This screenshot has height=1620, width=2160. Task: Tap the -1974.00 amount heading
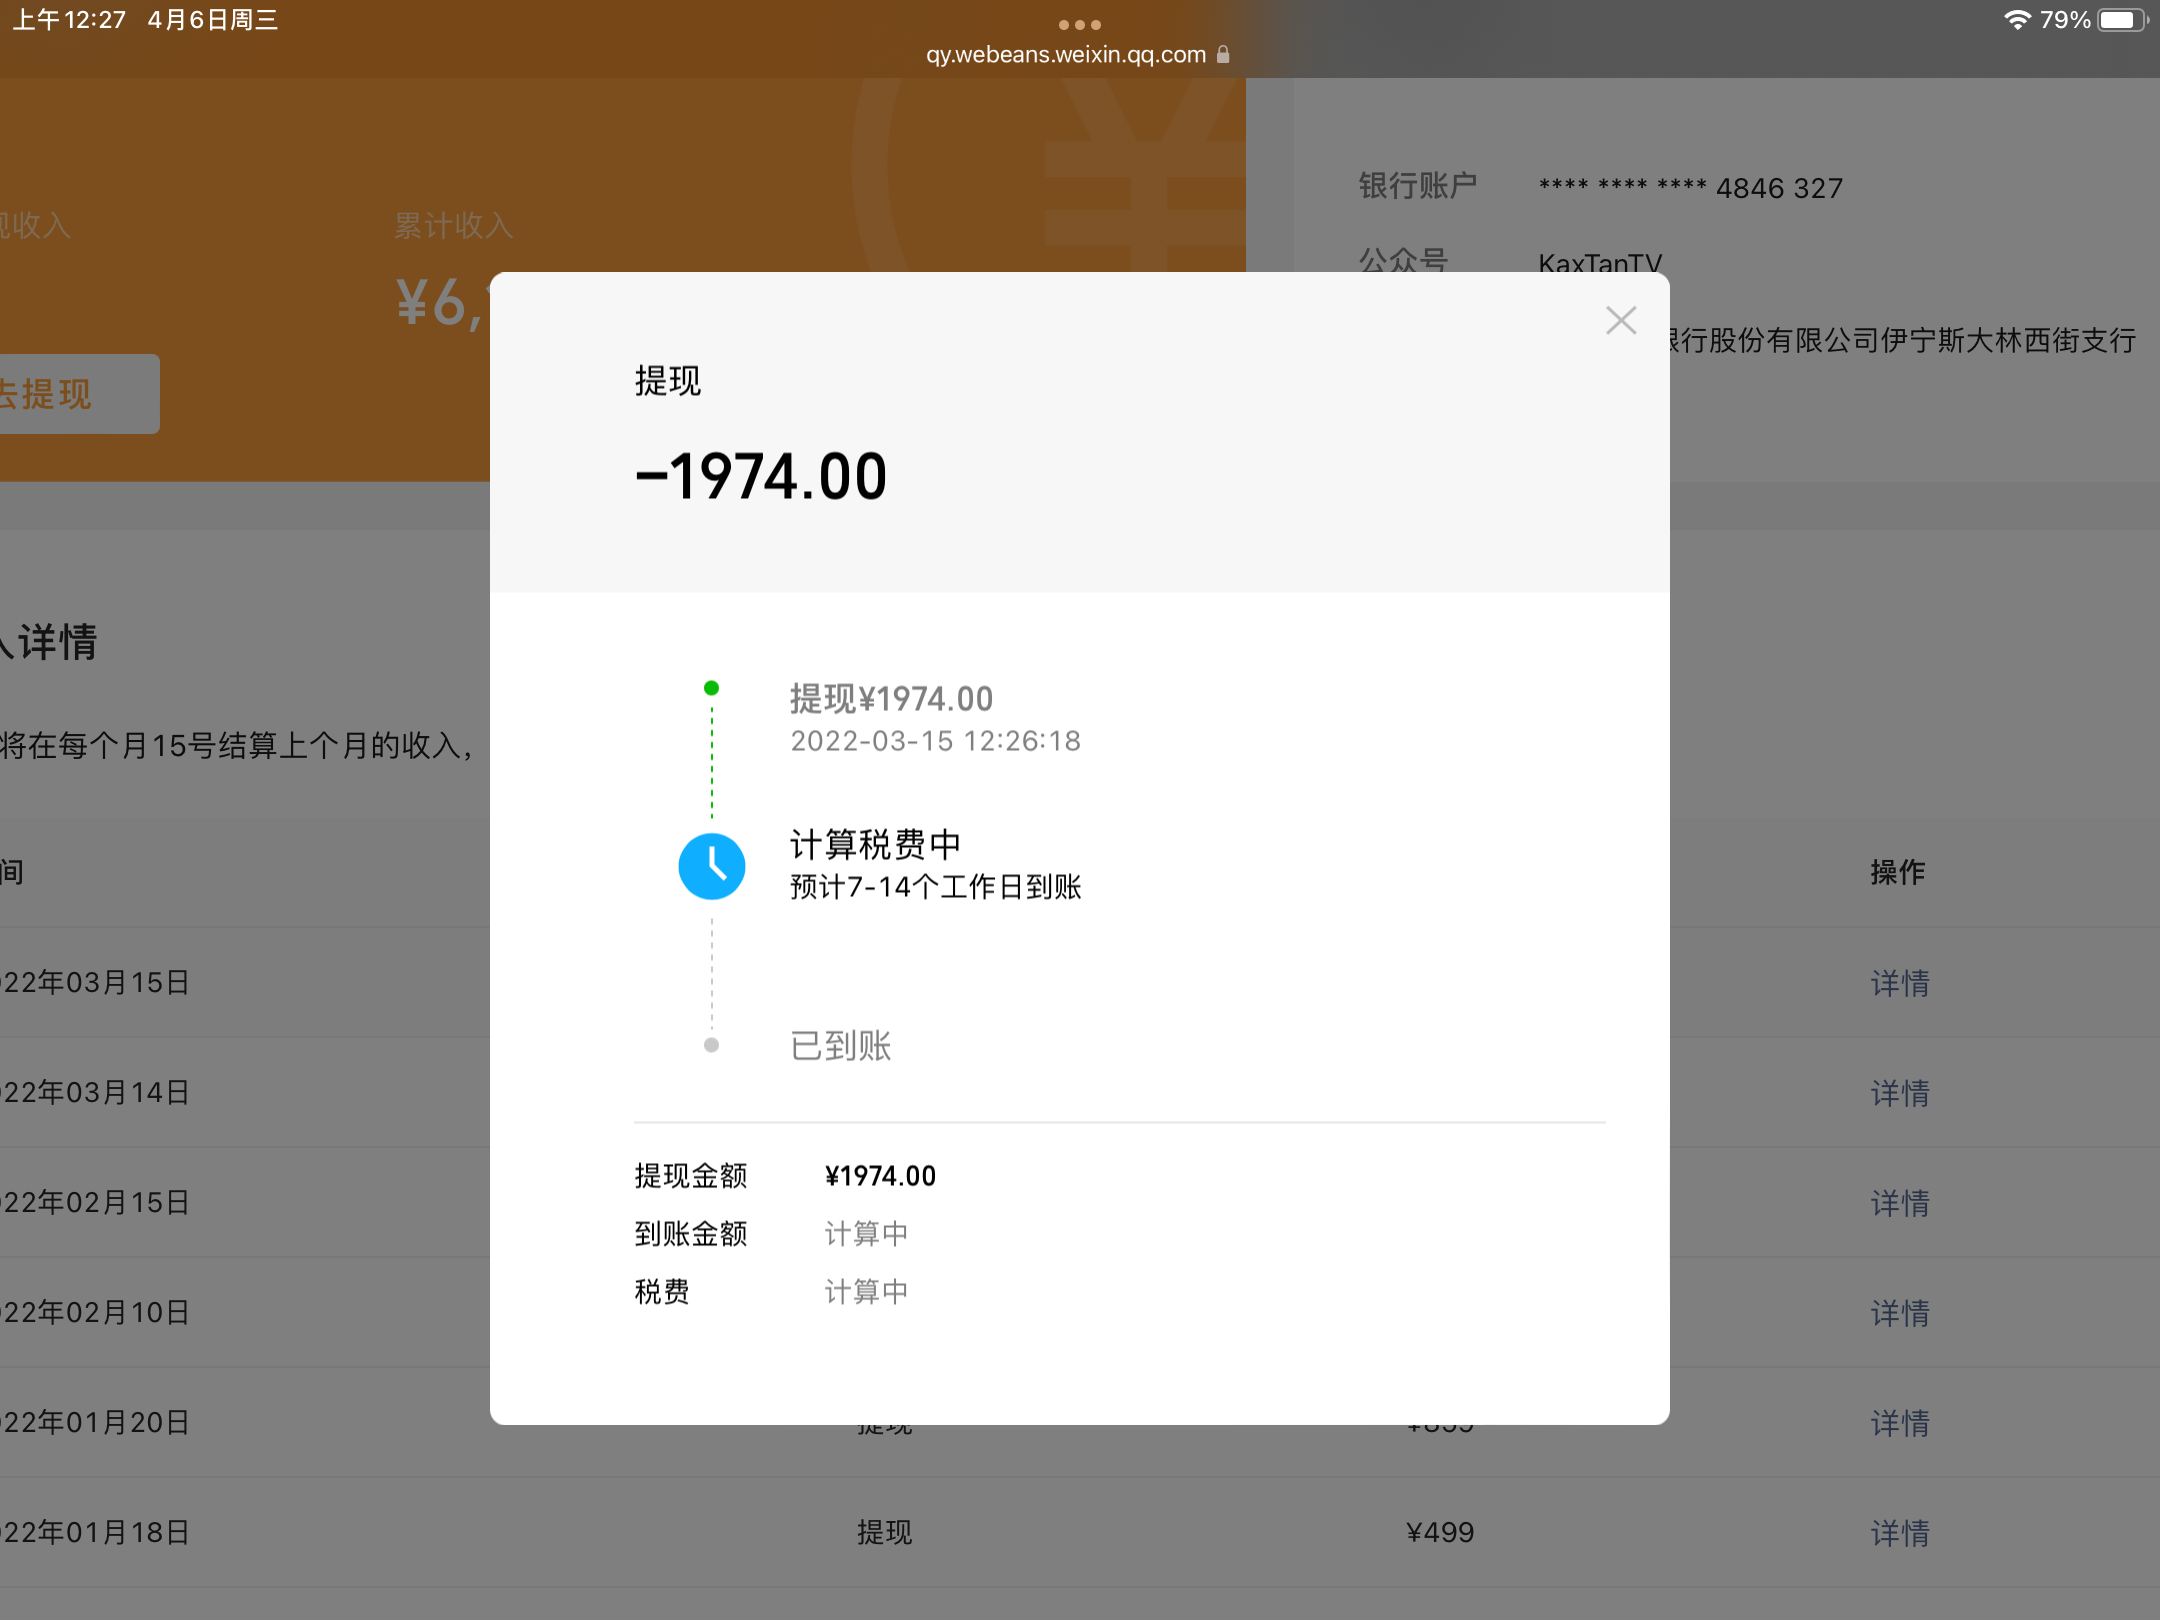click(761, 476)
